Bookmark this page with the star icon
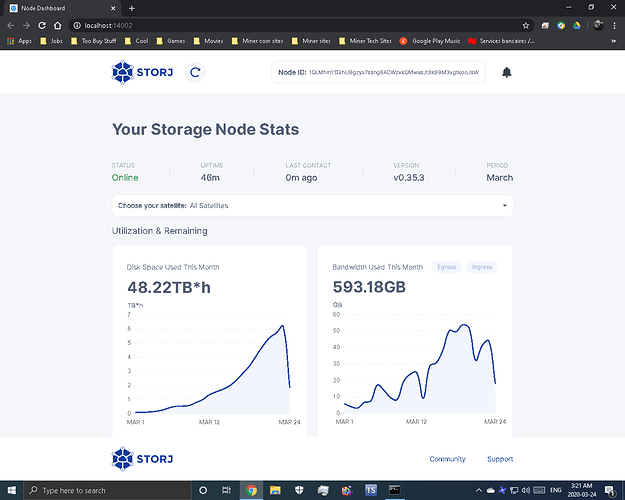Image resolution: width=625 pixels, height=500 pixels. click(x=527, y=24)
